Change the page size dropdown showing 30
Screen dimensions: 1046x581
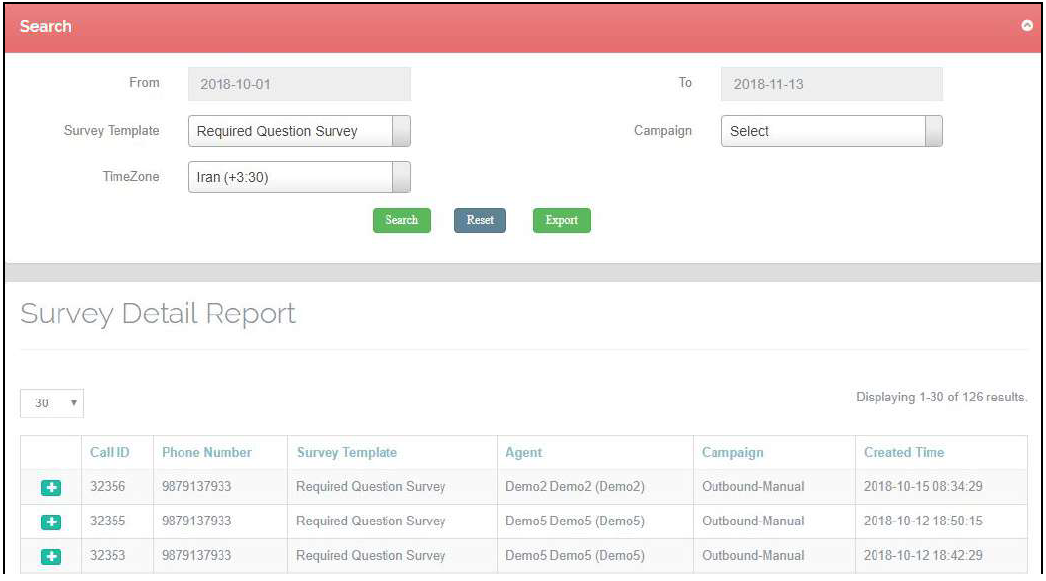[x=52, y=403]
